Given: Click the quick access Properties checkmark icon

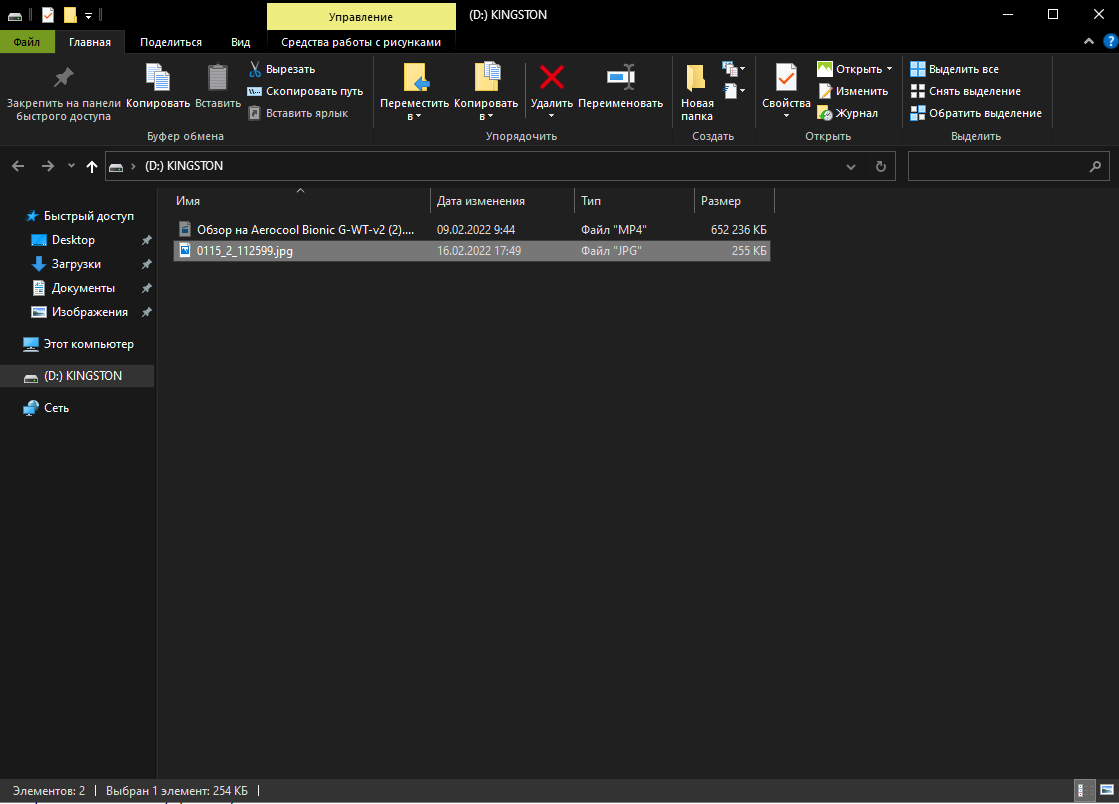Looking at the screenshot, I should (x=48, y=15).
